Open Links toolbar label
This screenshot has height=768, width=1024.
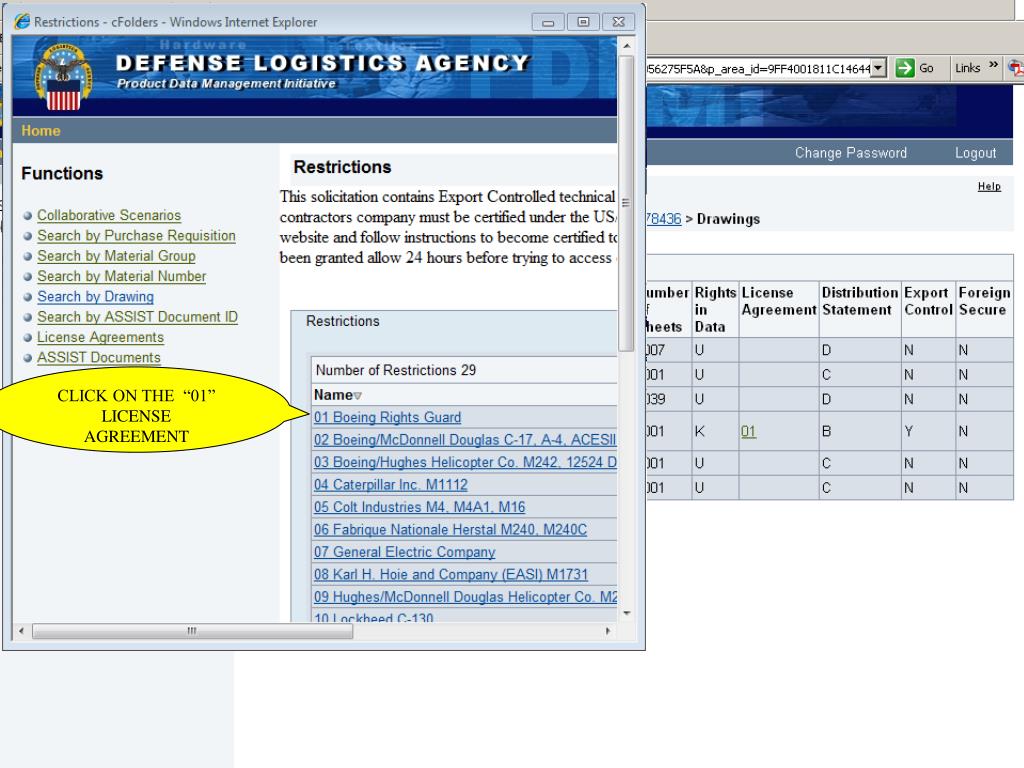[967, 68]
